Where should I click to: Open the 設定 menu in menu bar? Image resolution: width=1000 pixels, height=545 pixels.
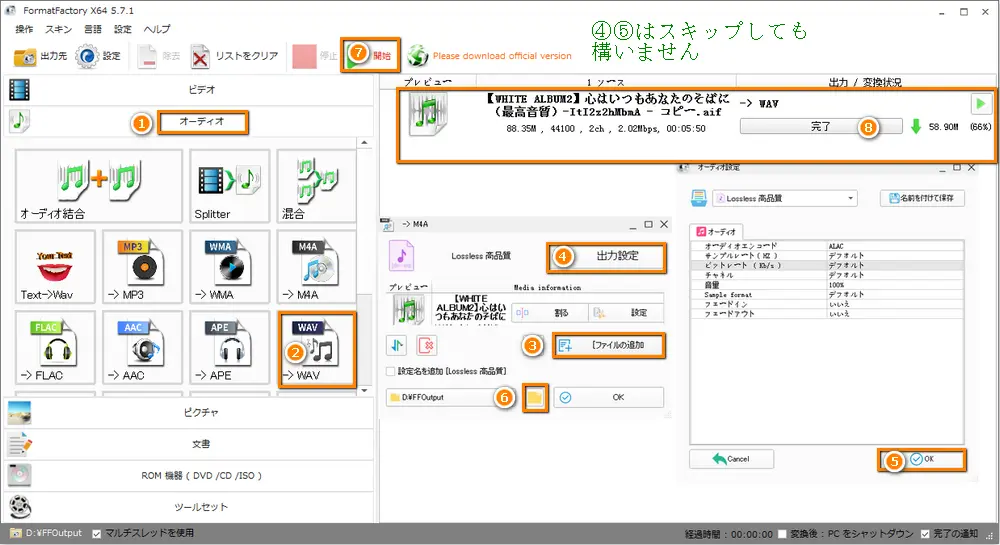click(x=122, y=29)
